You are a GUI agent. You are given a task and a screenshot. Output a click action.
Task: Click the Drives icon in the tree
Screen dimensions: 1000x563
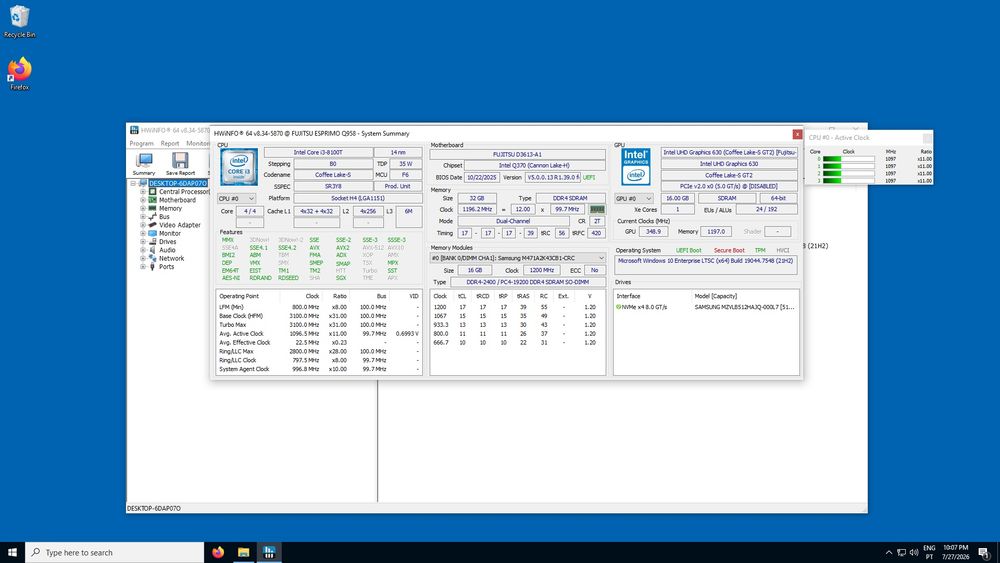[152, 242]
